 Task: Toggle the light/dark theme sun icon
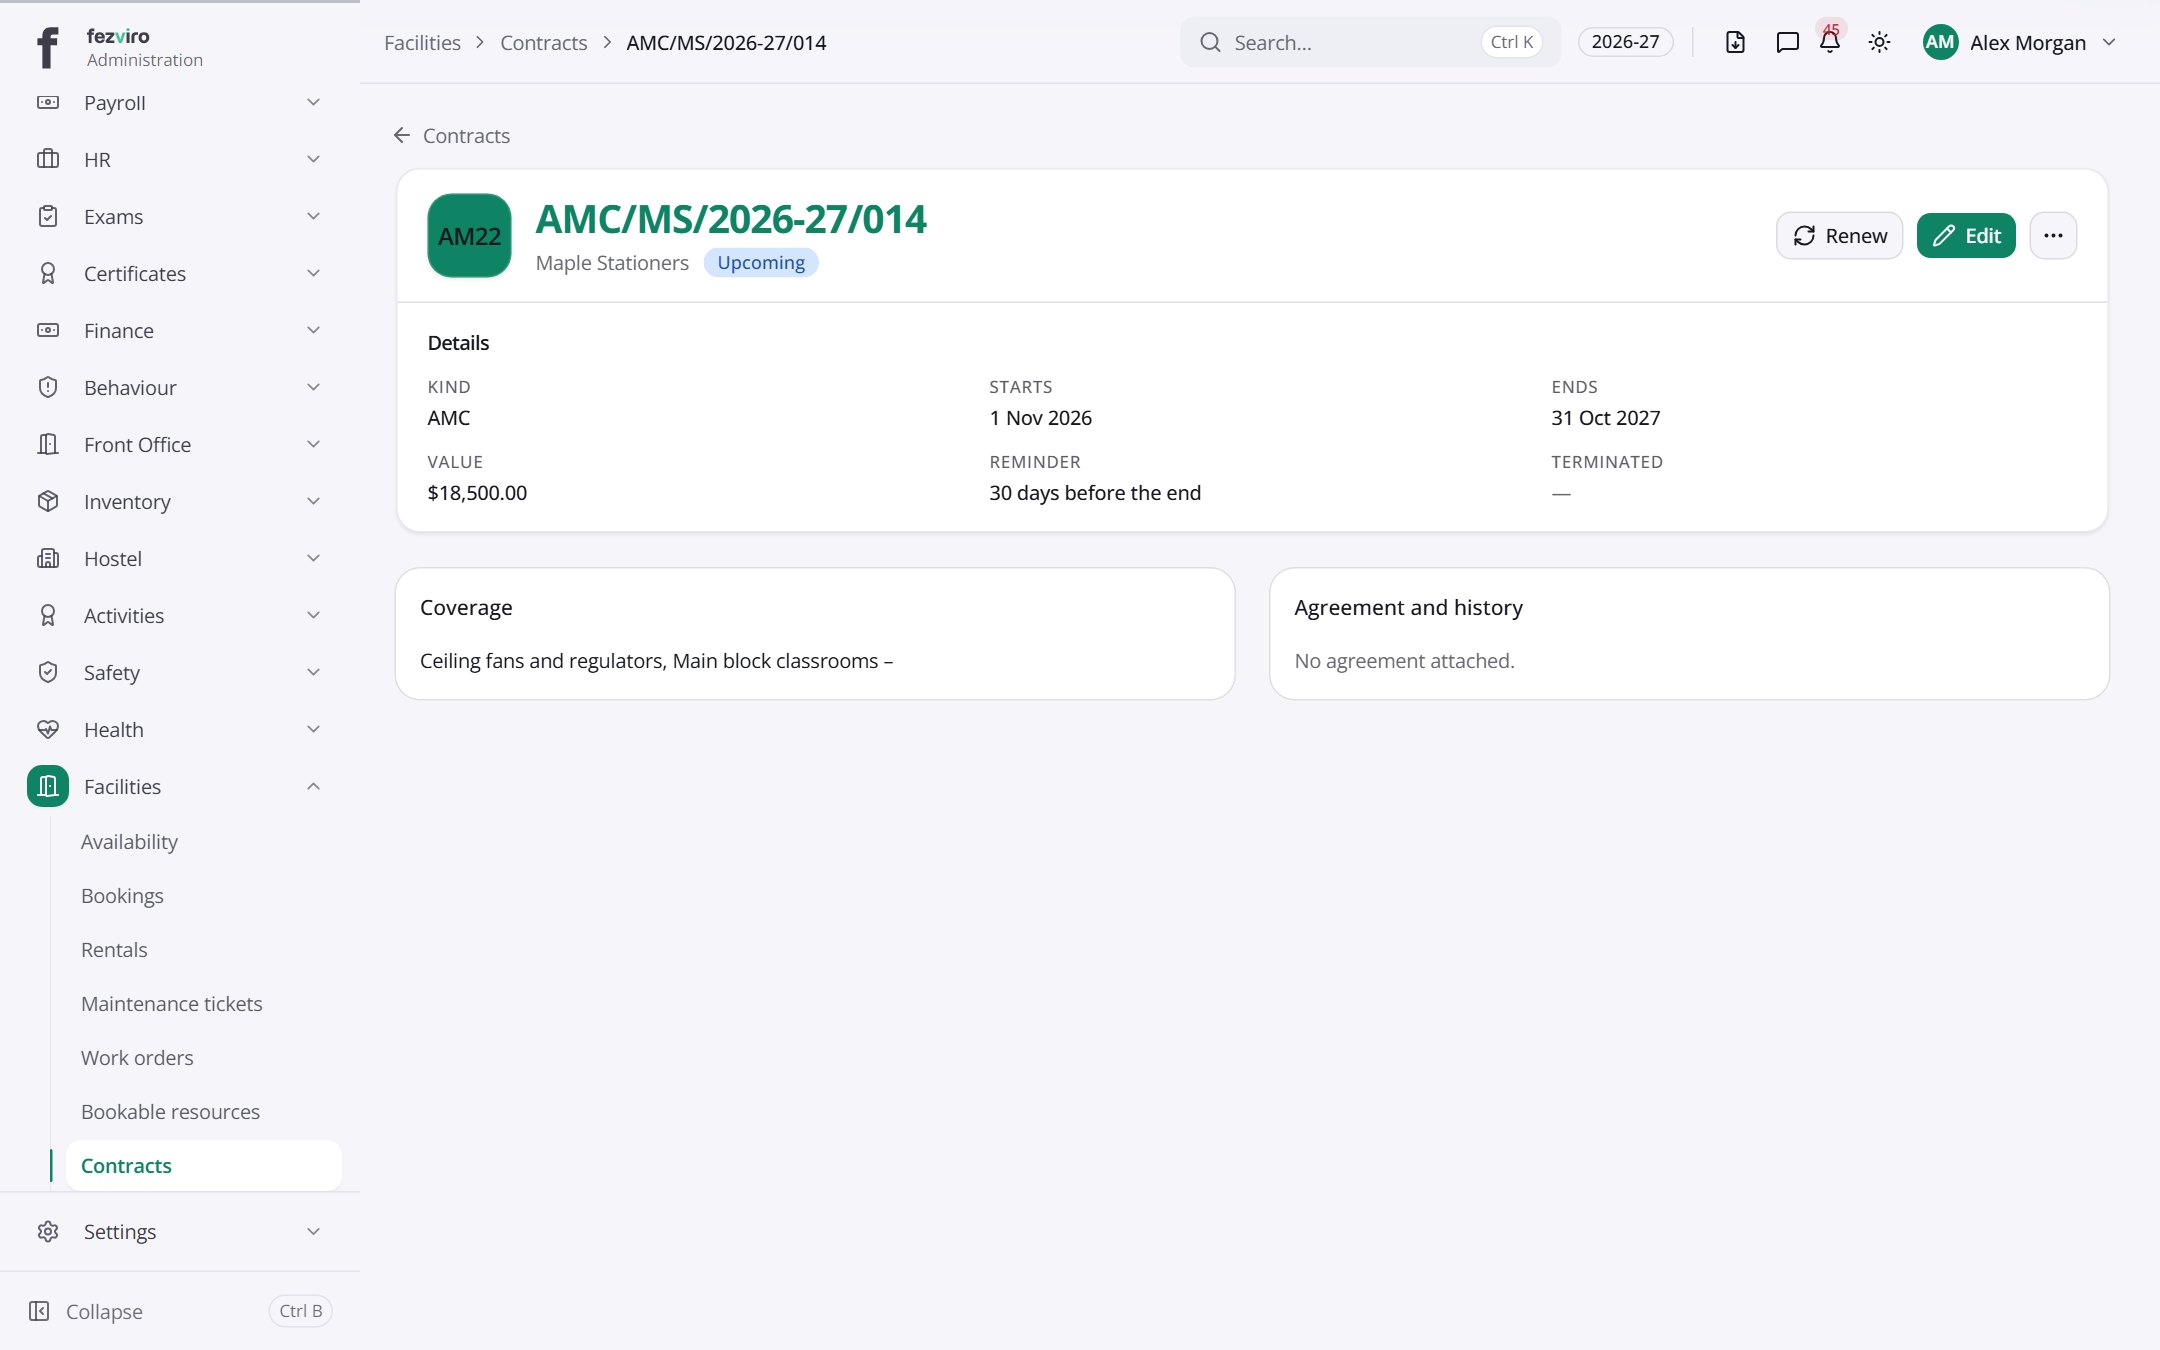click(1879, 42)
